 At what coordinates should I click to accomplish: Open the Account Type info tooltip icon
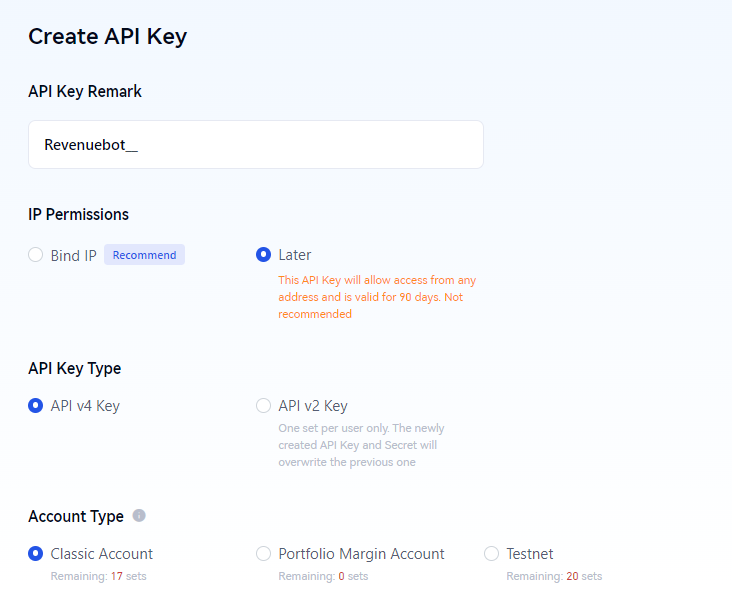tap(139, 515)
